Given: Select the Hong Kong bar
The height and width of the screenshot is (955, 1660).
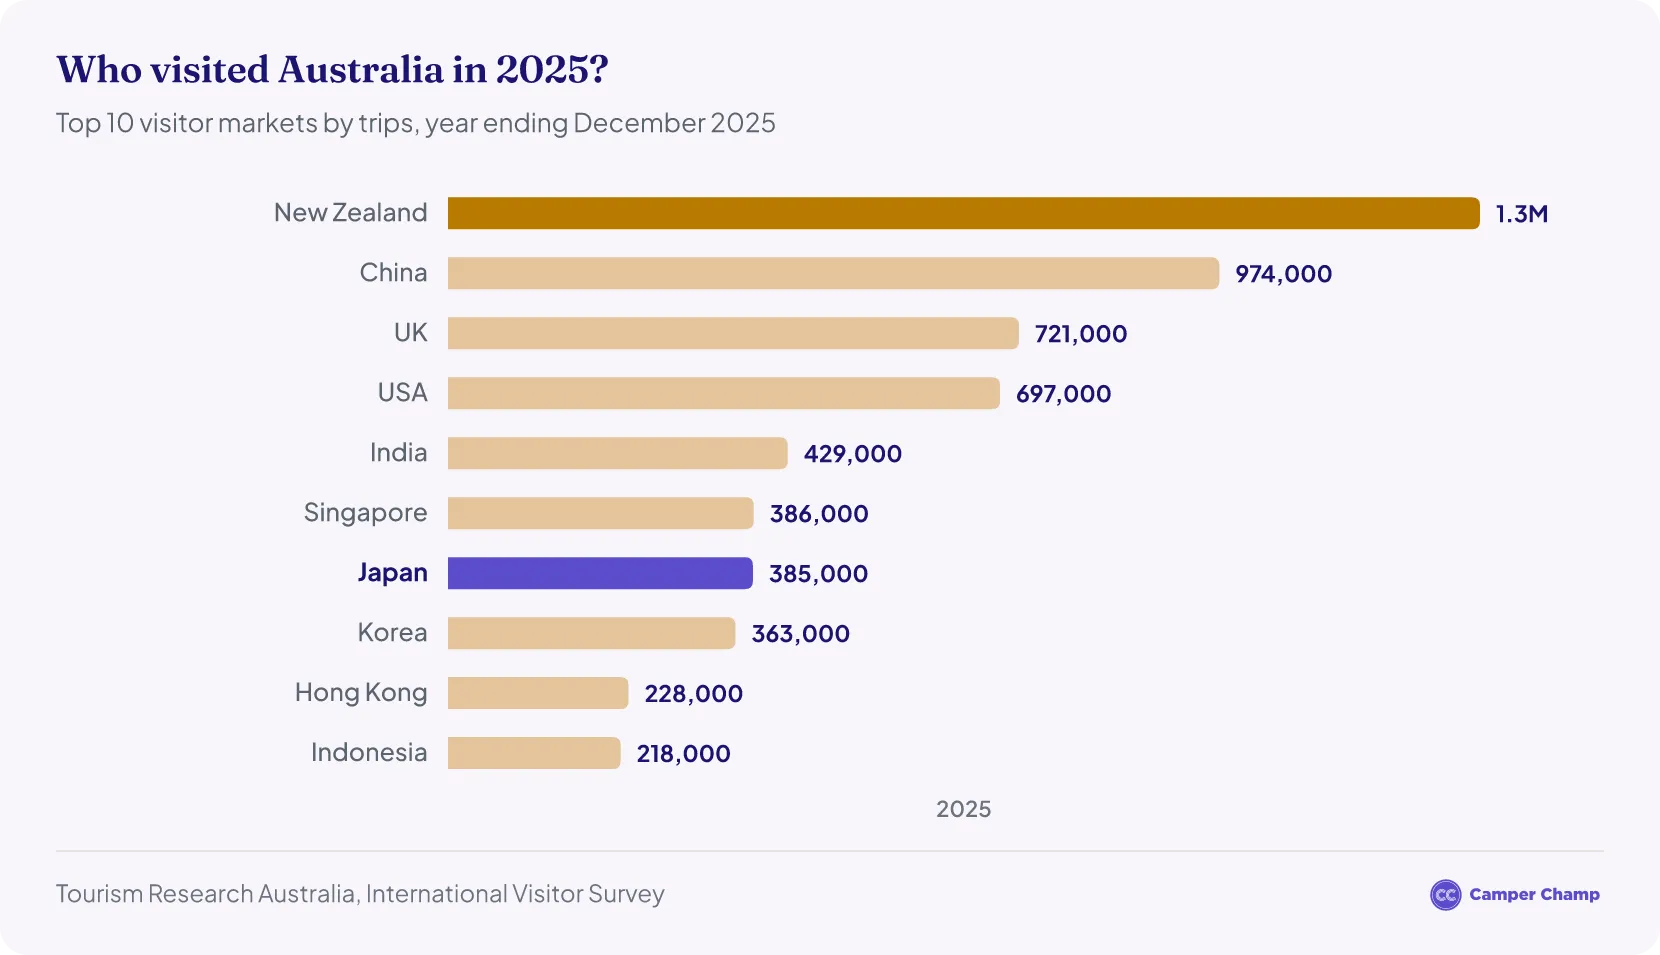Looking at the screenshot, I should tap(538, 693).
